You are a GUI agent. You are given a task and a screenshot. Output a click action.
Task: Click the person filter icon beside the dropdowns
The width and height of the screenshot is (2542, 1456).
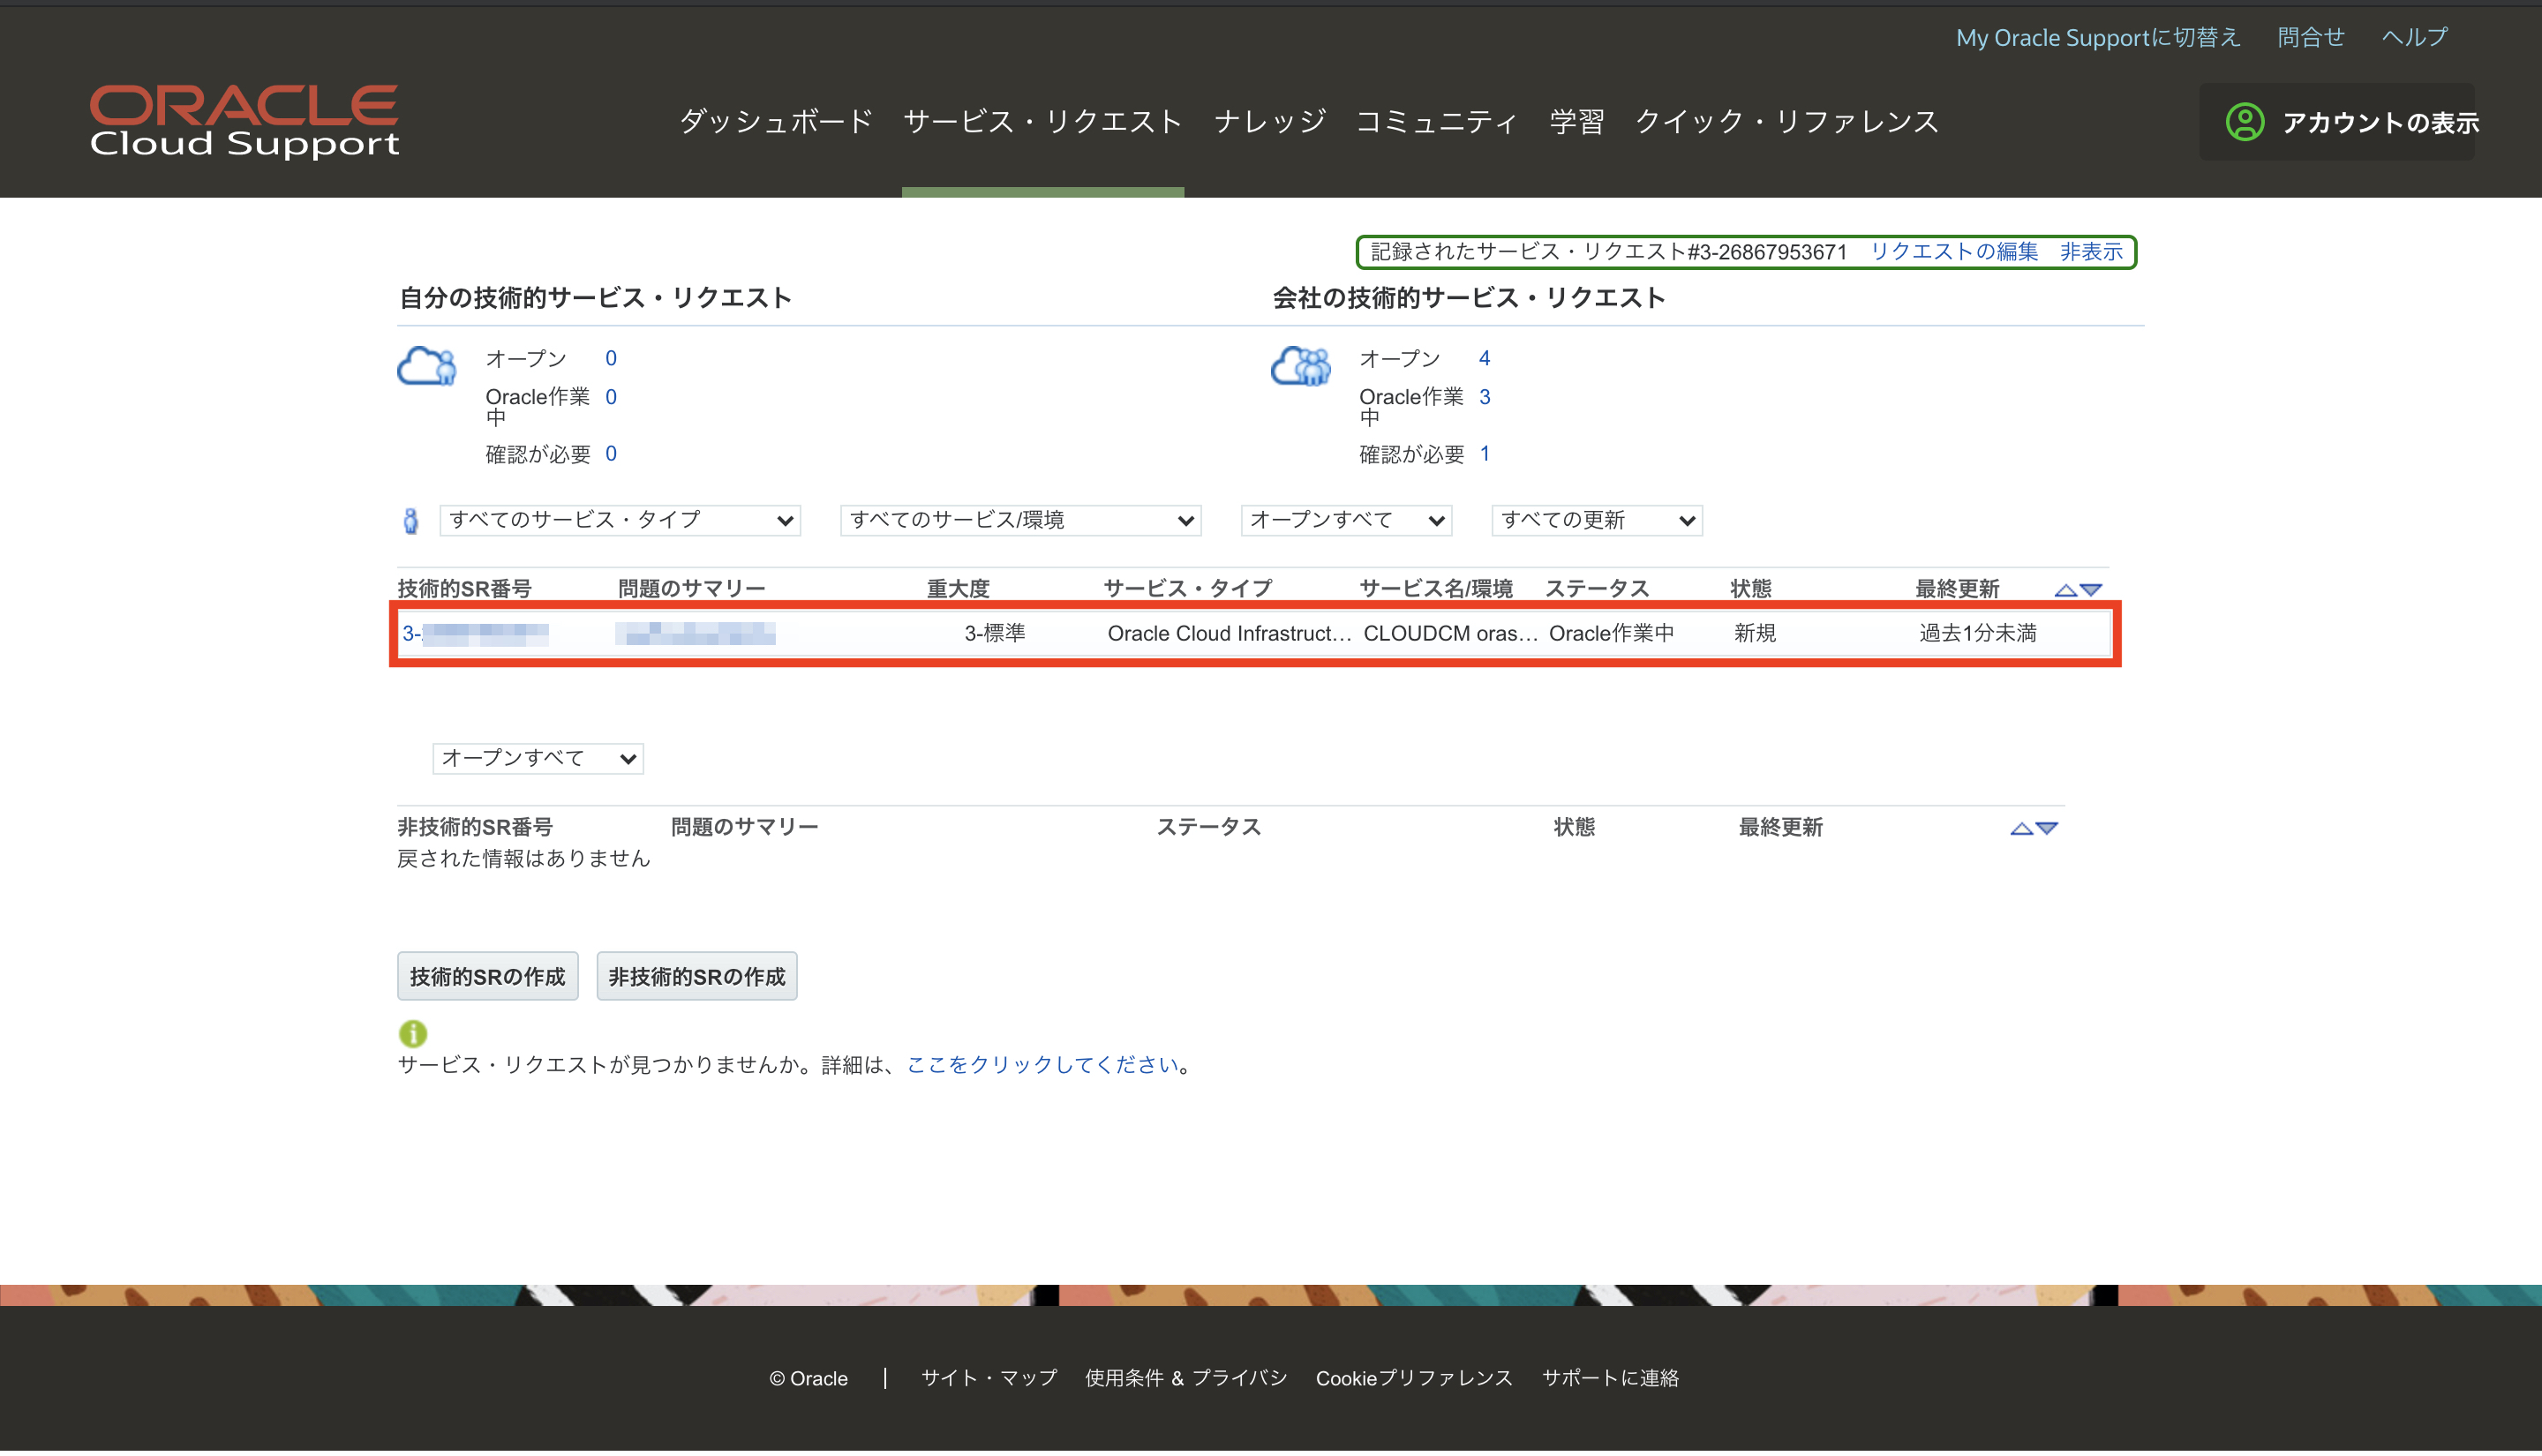click(x=411, y=519)
